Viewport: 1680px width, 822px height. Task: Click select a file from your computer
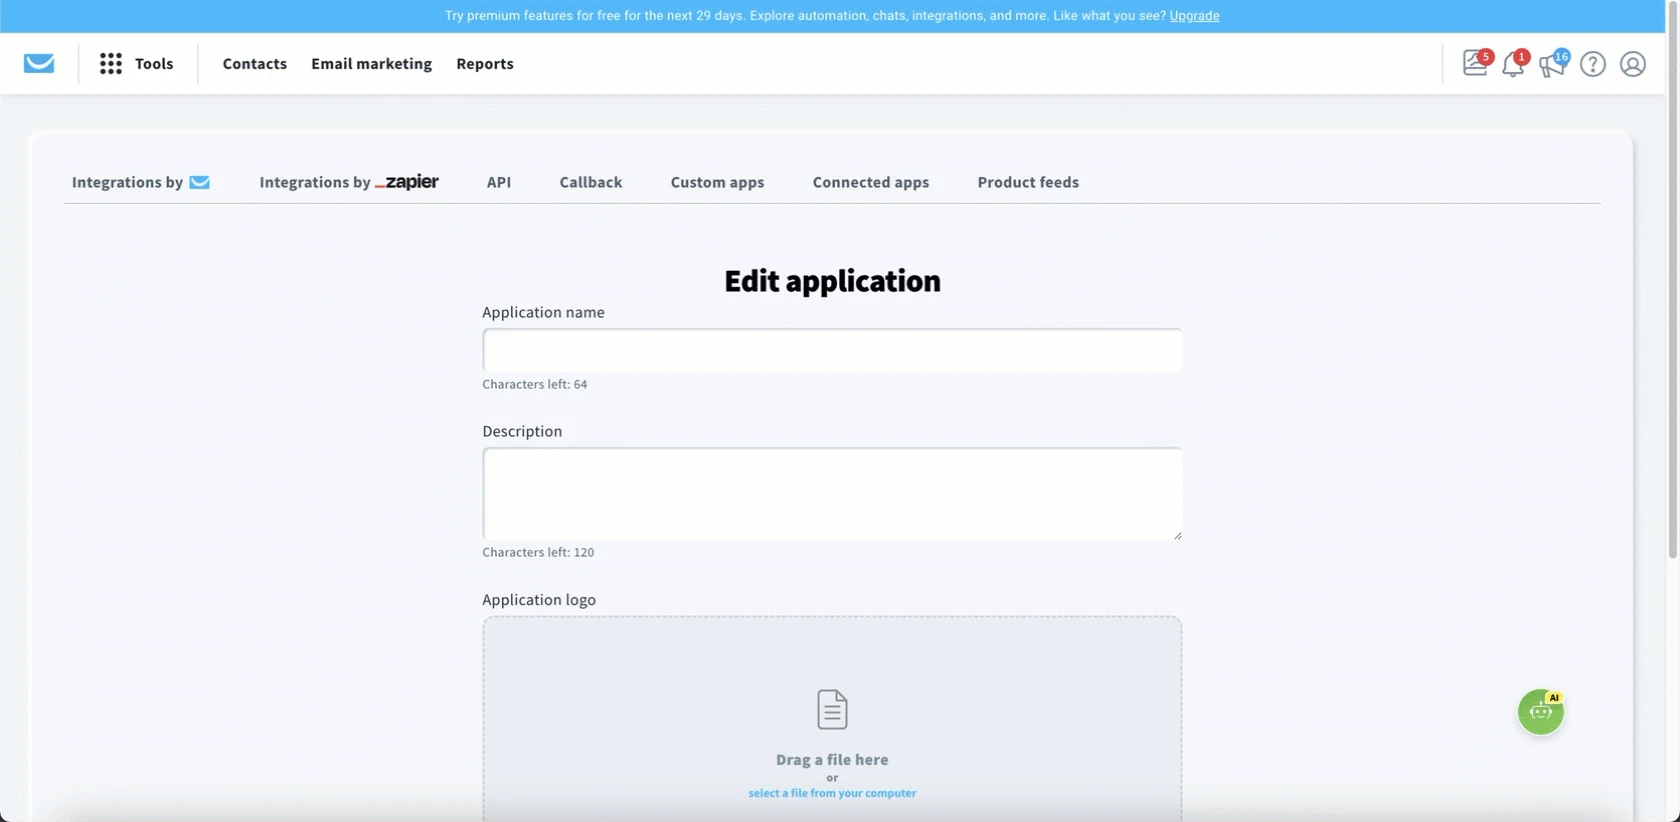832,793
